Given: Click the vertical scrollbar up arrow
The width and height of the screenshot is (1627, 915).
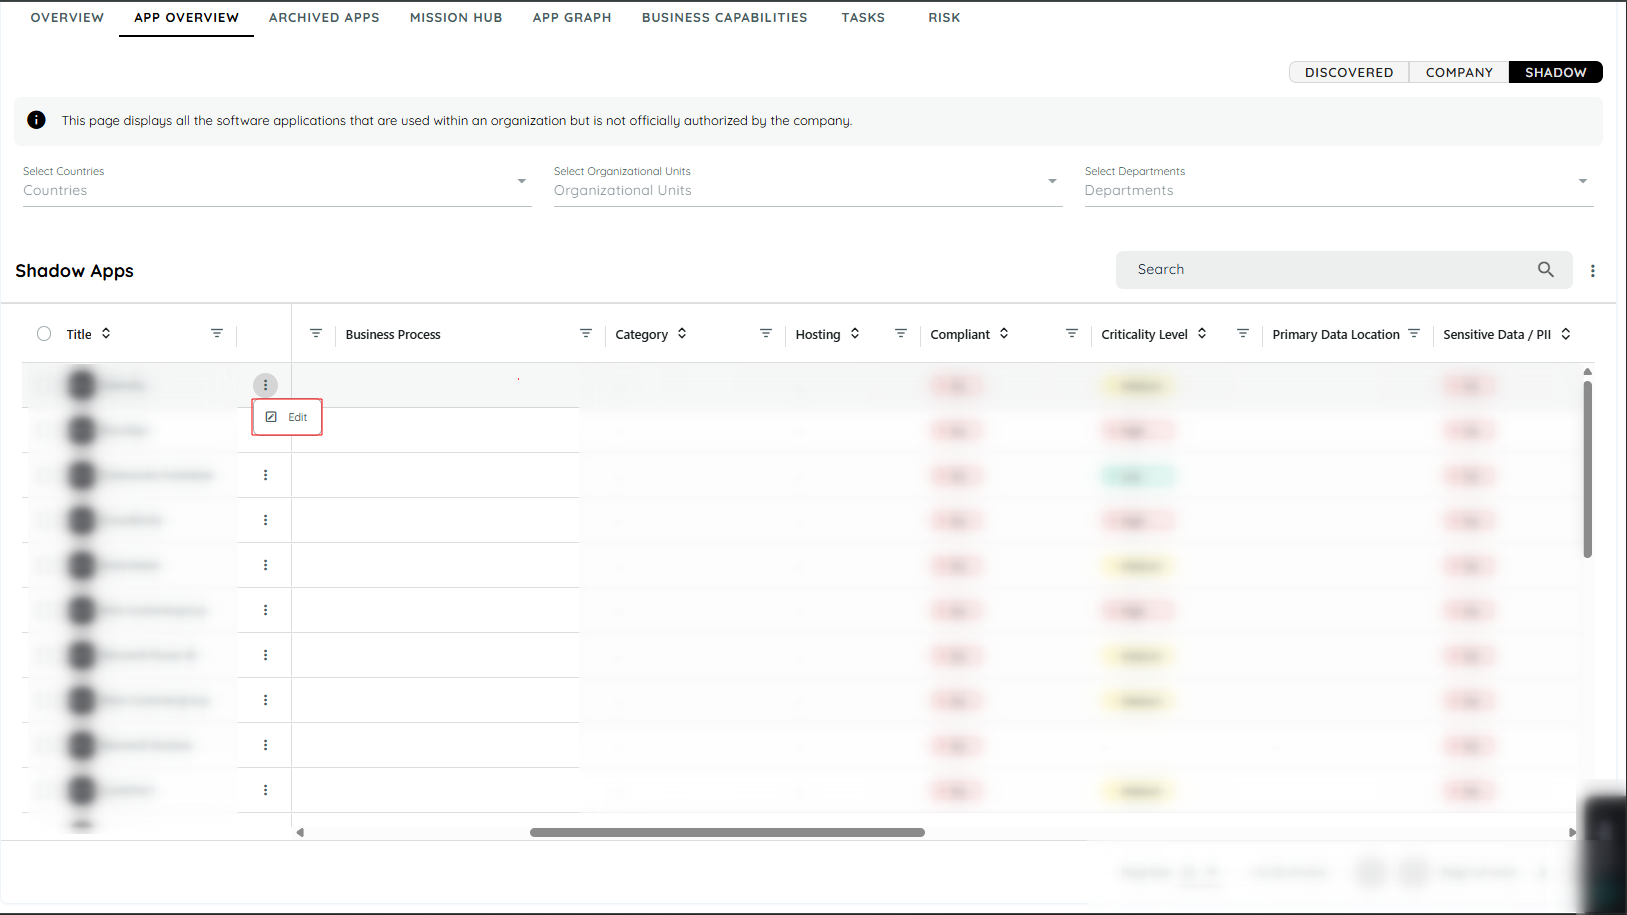Looking at the screenshot, I should [x=1588, y=371].
